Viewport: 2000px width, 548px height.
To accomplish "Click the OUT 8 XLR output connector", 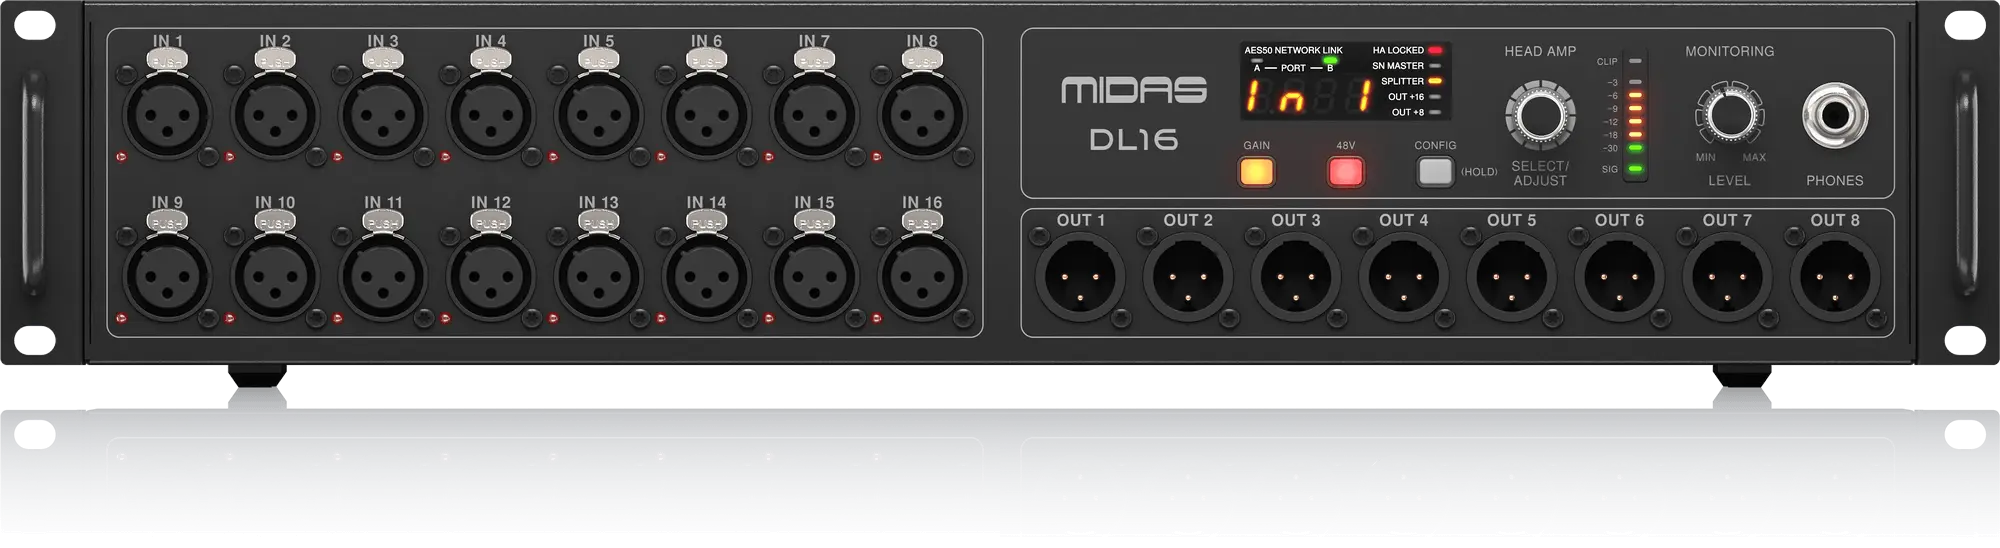I will click(1835, 276).
